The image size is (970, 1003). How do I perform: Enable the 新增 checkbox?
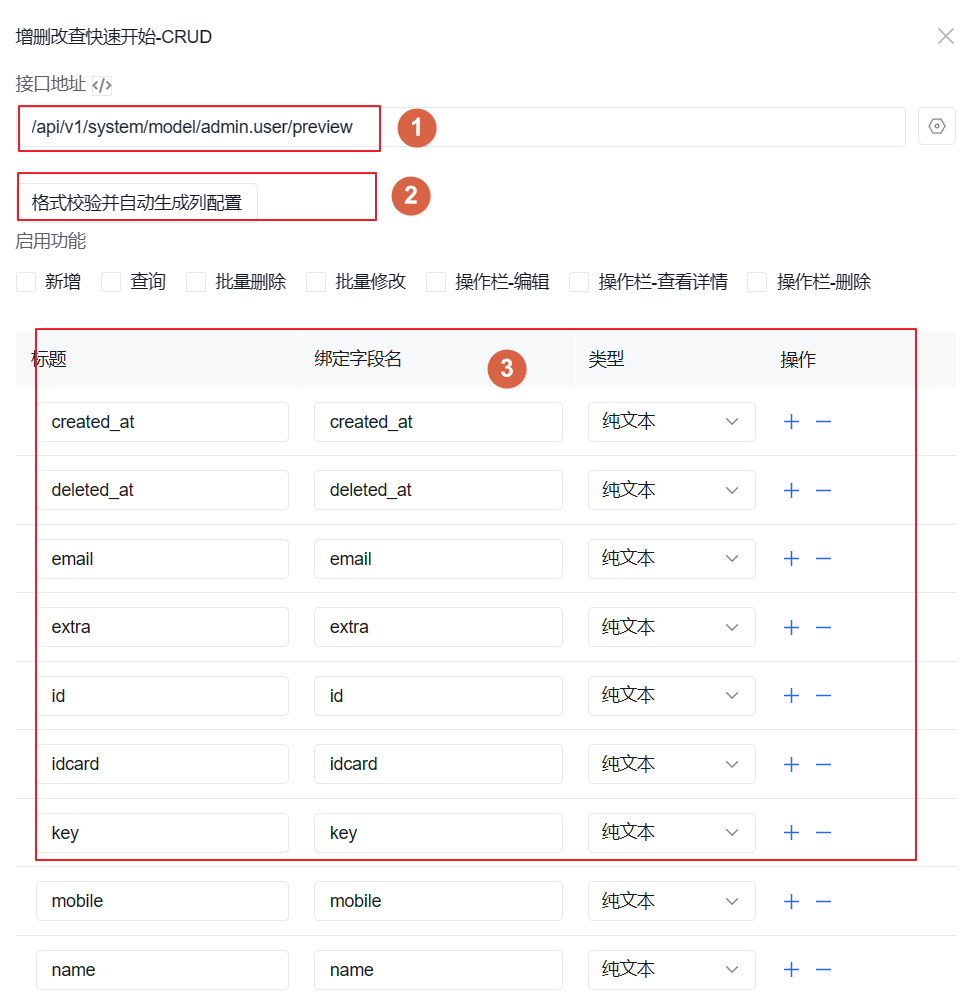[27, 283]
